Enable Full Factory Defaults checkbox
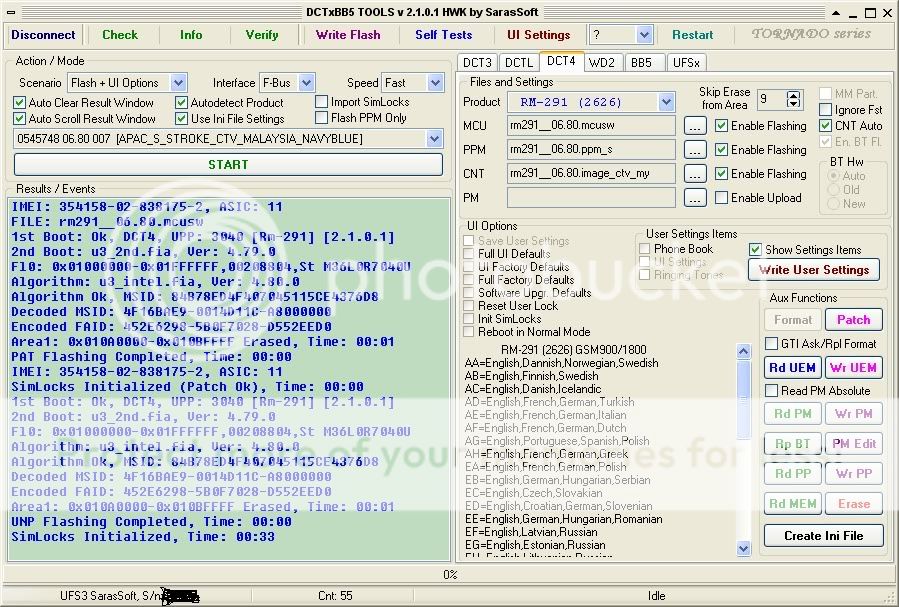Screen dimensions: 899x607 (469, 280)
